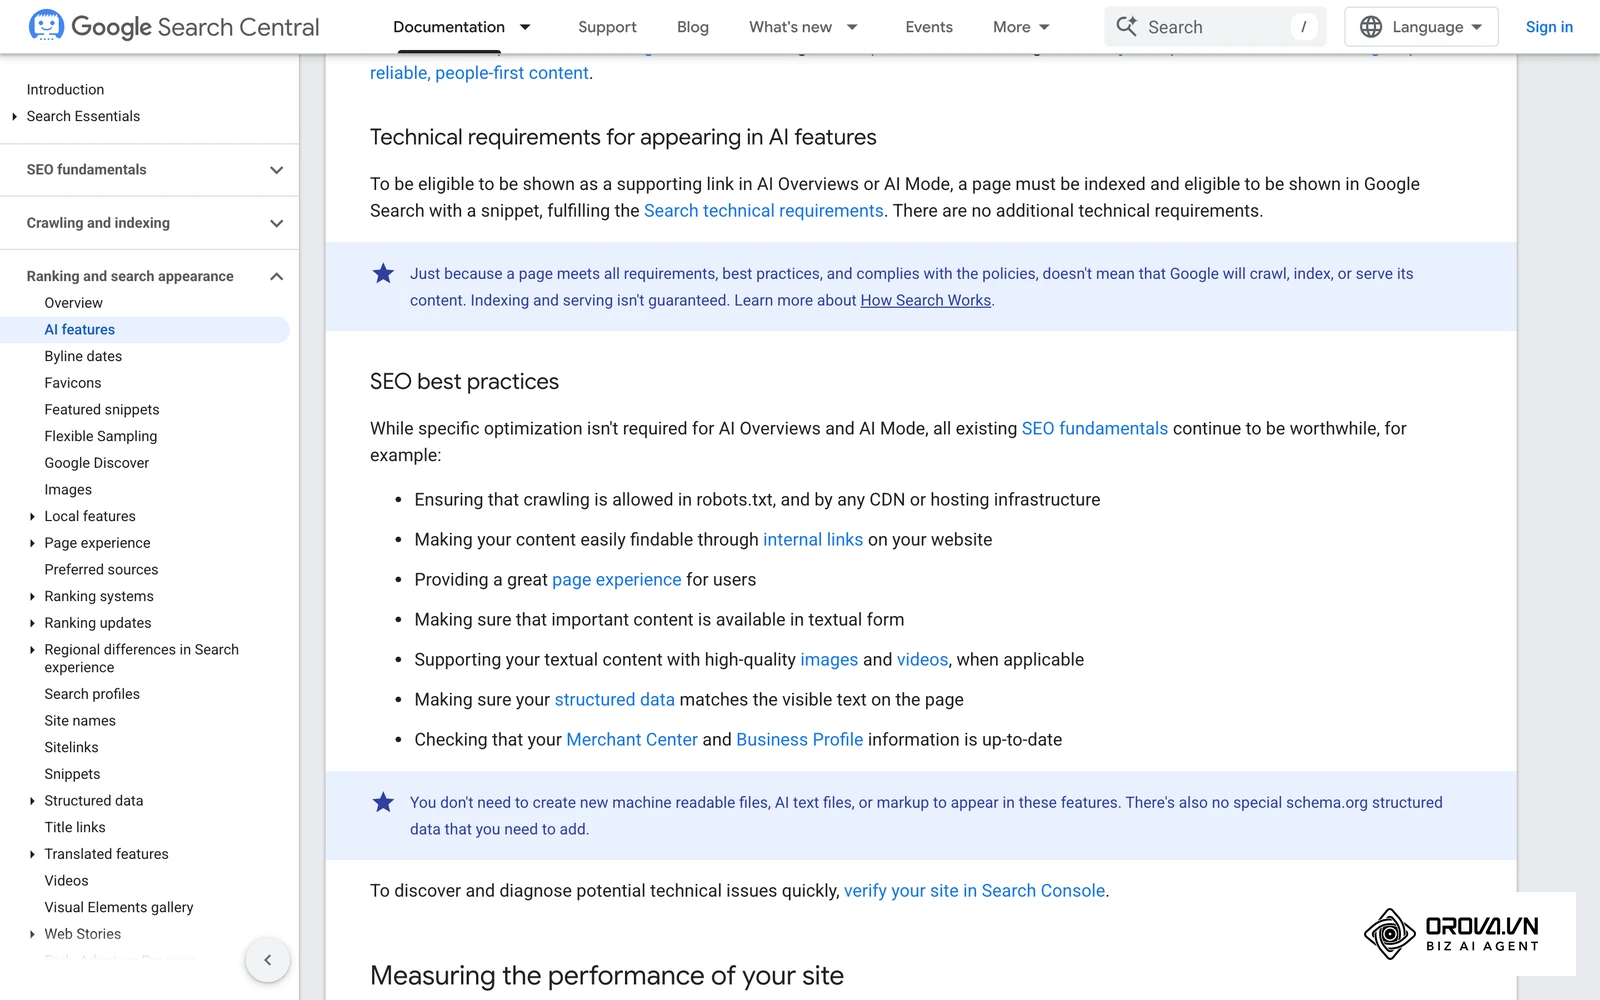The height and width of the screenshot is (1000, 1600).
Task: Open the More menu dropdown
Action: tap(1022, 27)
